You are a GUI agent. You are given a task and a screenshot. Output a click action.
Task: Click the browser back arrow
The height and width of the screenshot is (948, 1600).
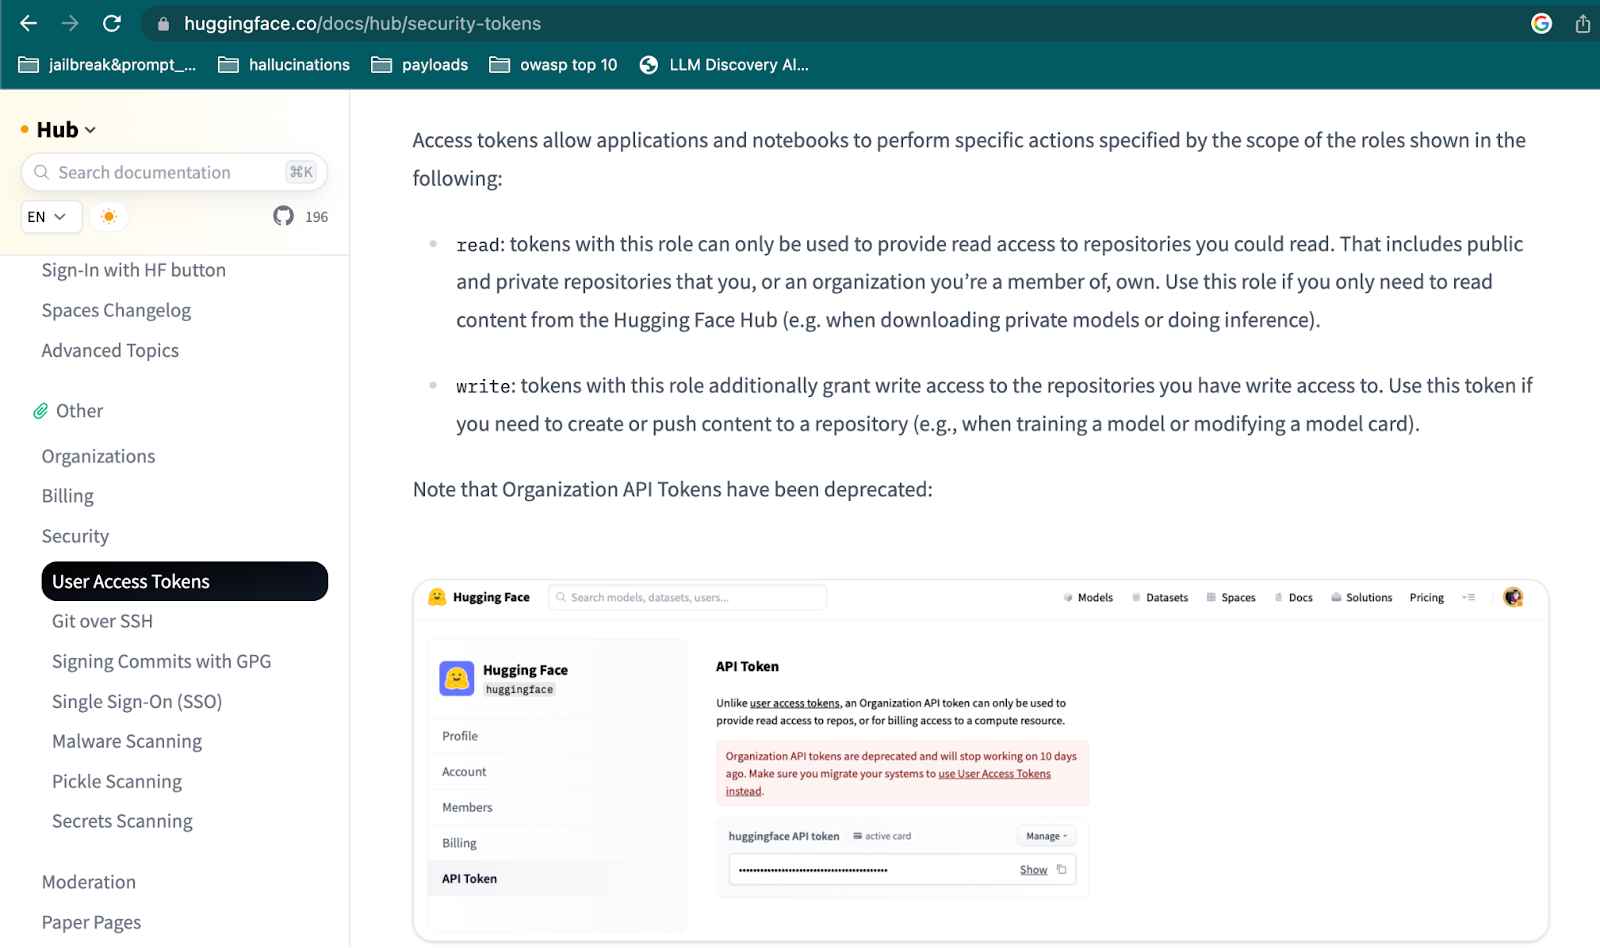[x=28, y=23]
